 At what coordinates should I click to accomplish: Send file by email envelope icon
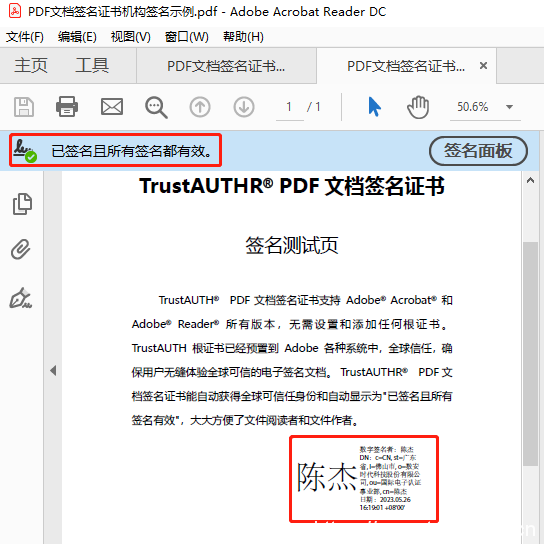(112, 107)
